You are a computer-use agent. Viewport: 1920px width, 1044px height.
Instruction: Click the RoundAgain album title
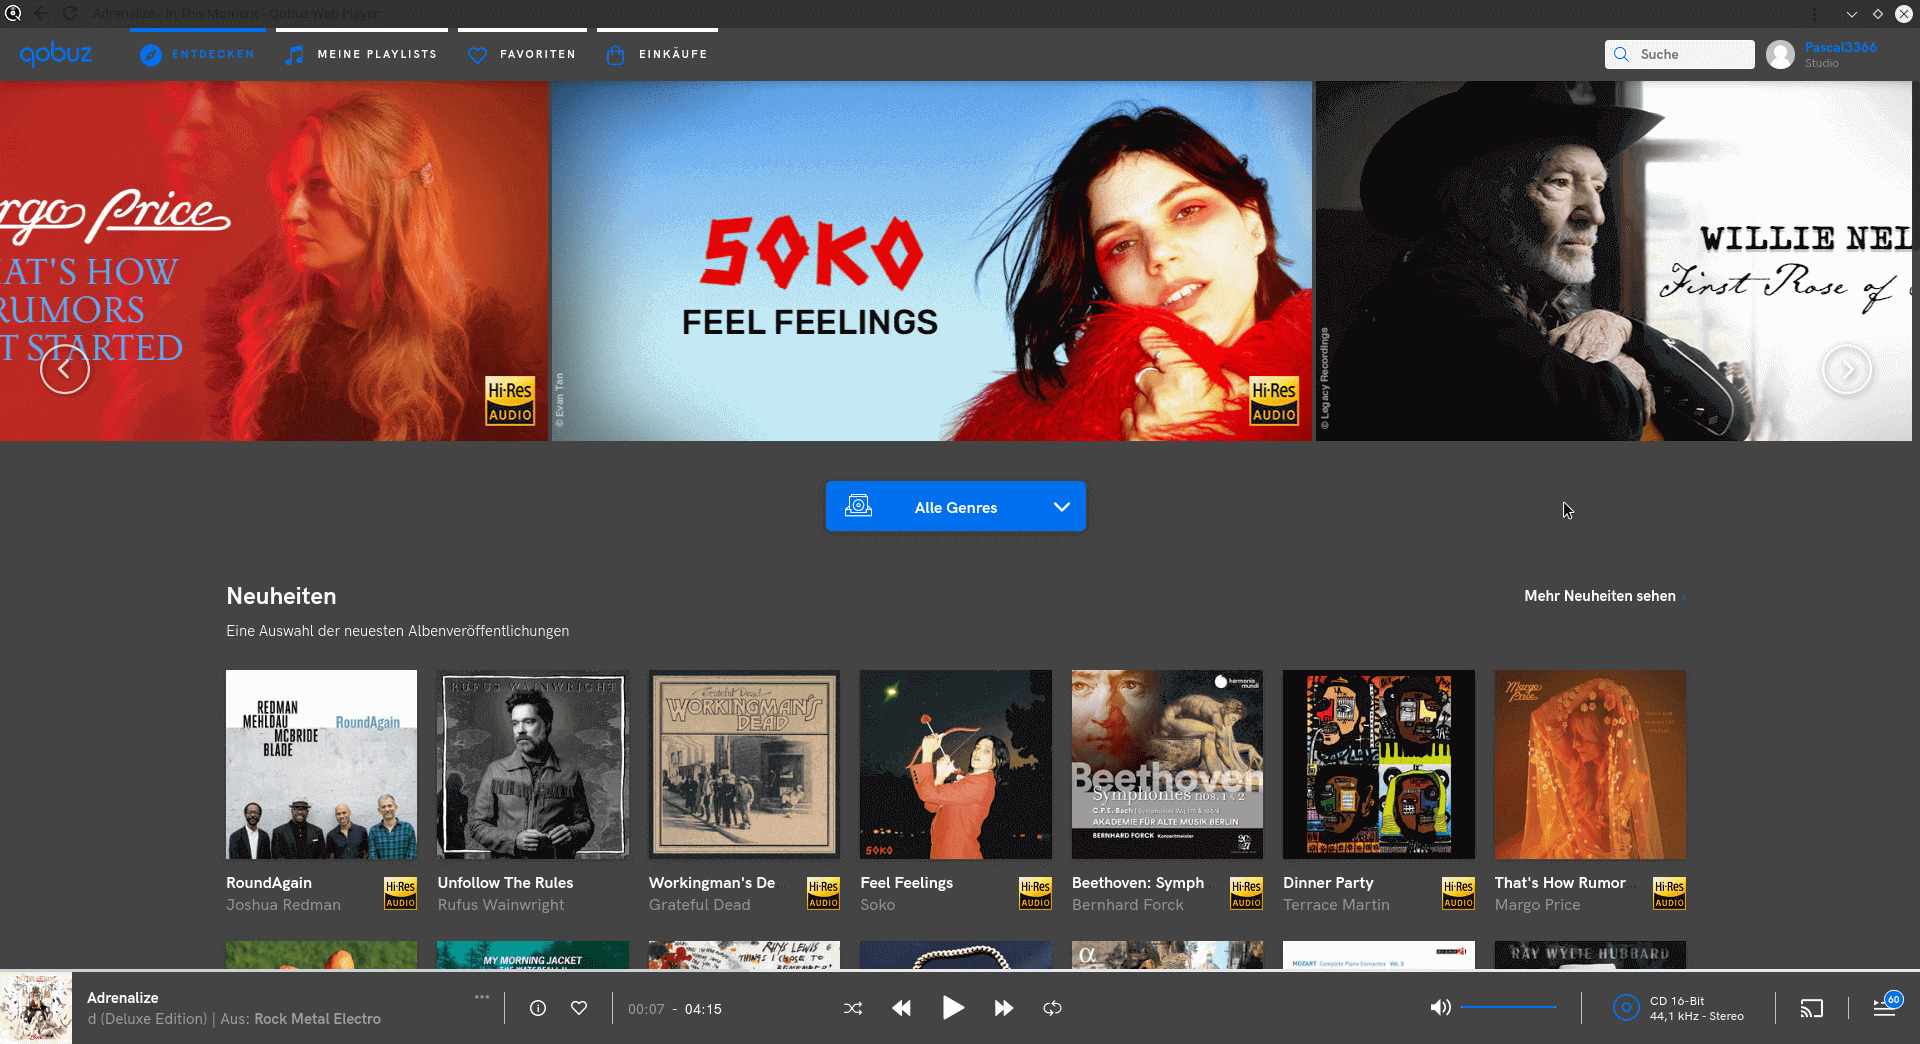(269, 883)
